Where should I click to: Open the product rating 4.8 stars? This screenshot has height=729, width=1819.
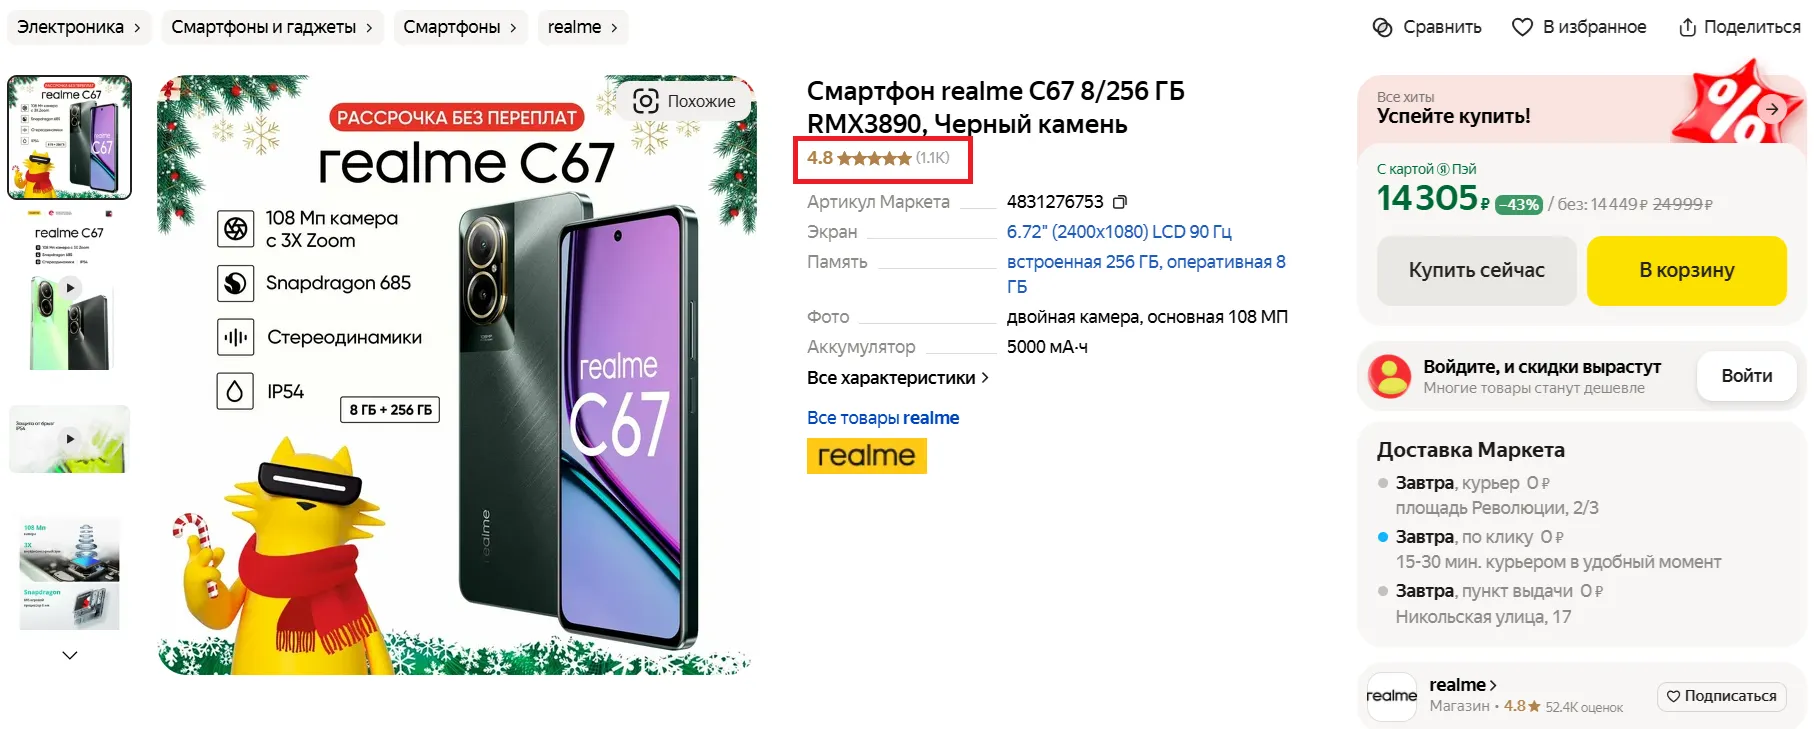pyautogui.click(x=879, y=158)
